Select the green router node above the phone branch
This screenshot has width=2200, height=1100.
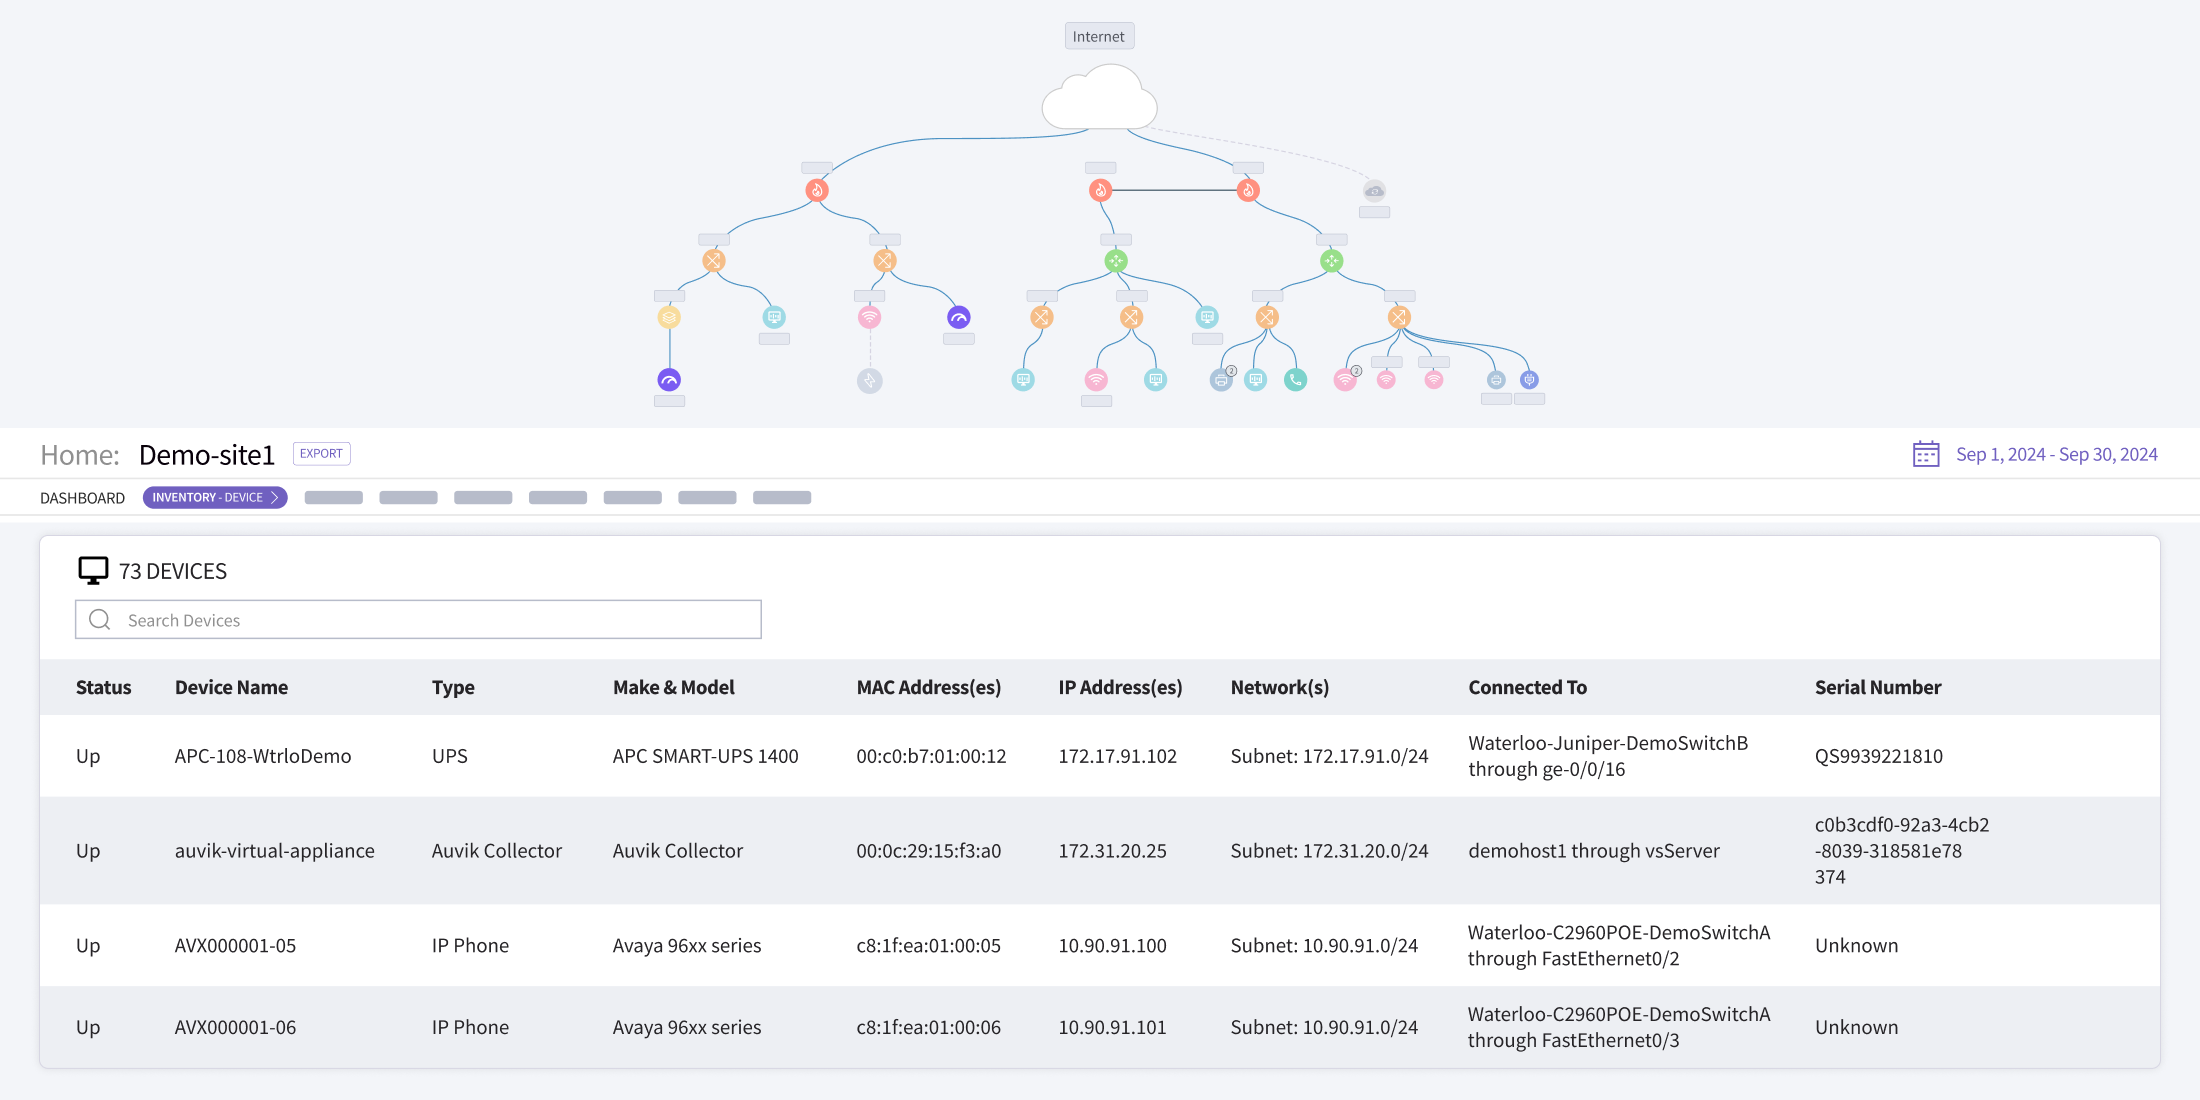pos(1331,261)
